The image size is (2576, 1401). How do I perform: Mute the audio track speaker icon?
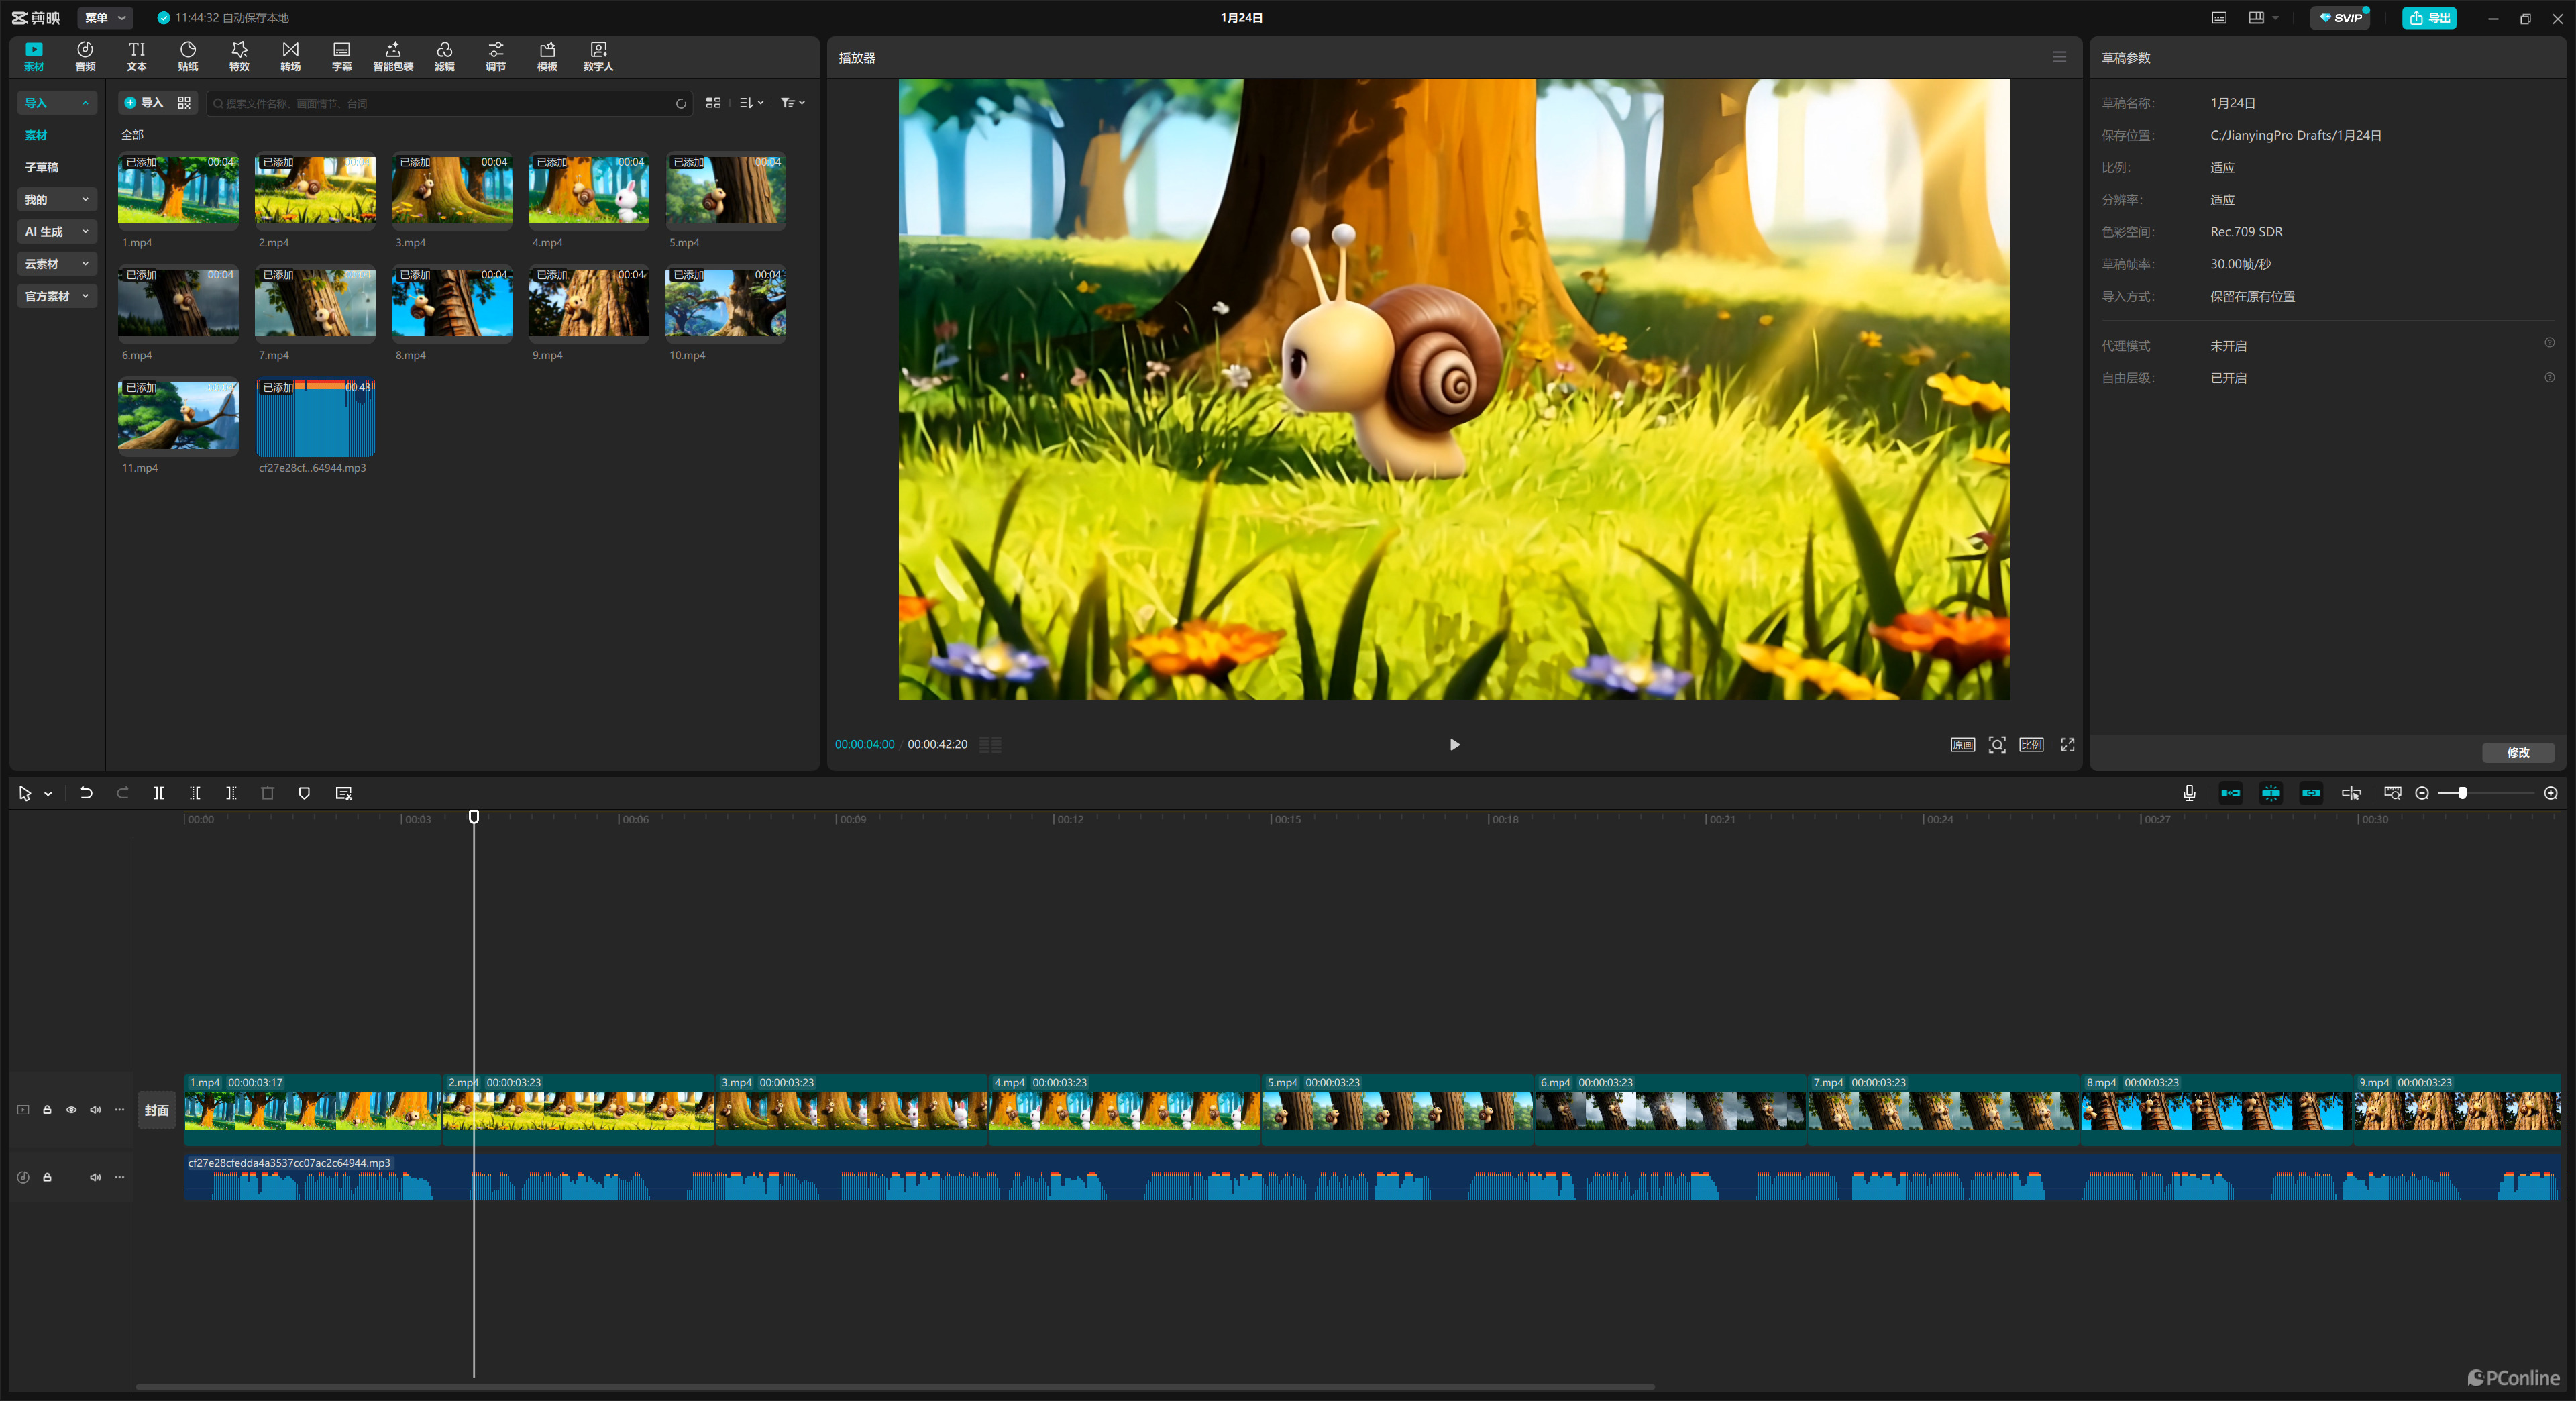(95, 1177)
